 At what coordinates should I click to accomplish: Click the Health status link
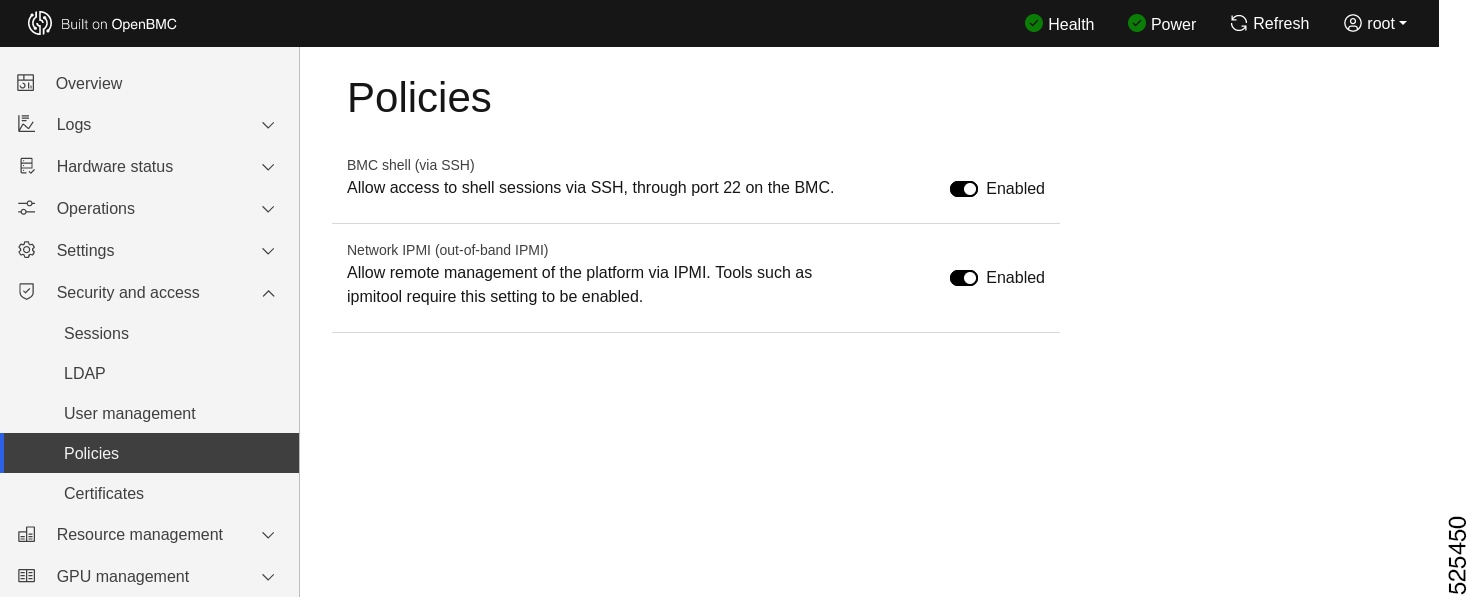[x=1059, y=23]
